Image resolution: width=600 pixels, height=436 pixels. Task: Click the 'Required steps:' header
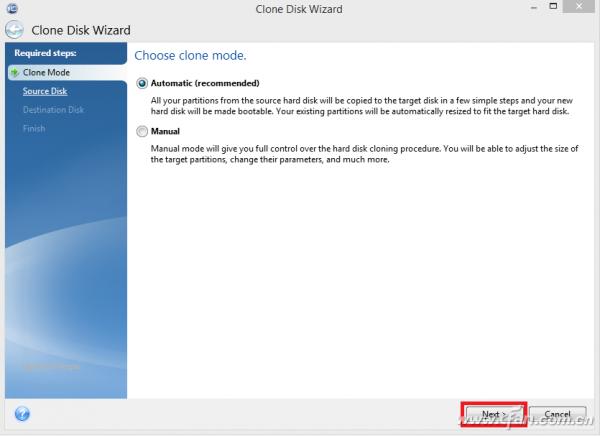click(x=45, y=53)
